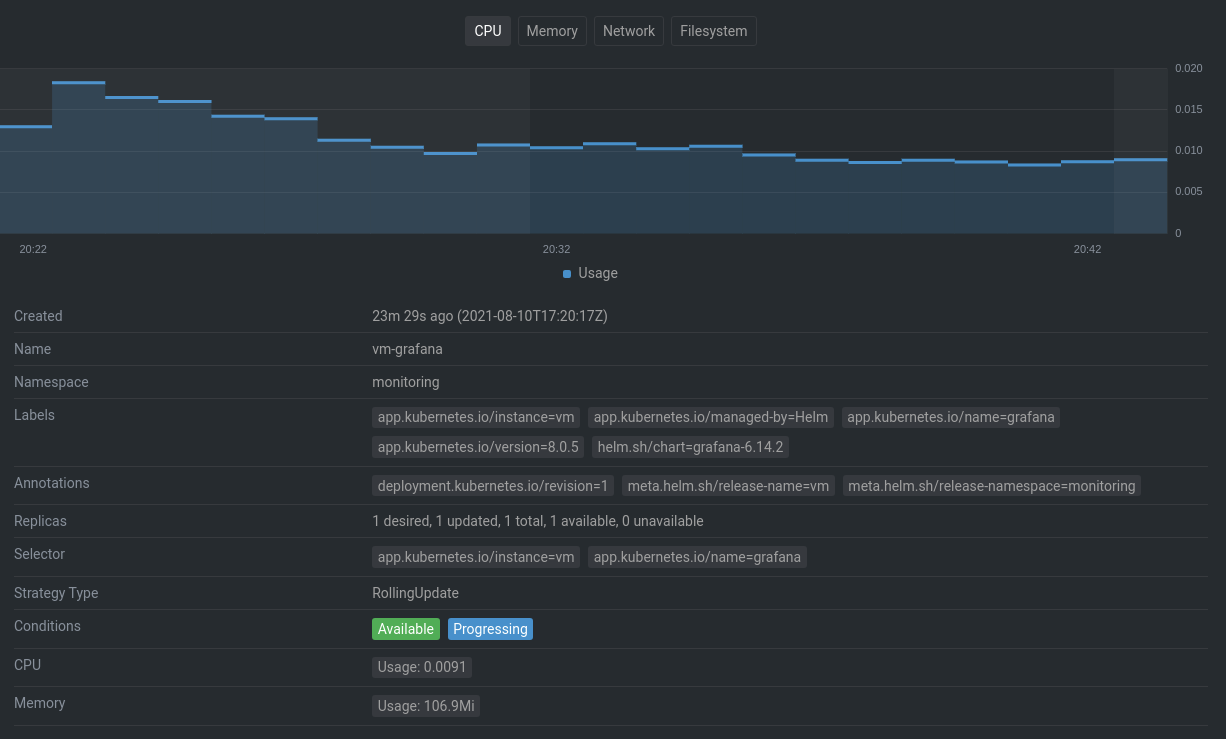Click the app.kubernetes.io/name=grafana selector pill
The height and width of the screenshot is (739, 1226).
pos(697,557)
